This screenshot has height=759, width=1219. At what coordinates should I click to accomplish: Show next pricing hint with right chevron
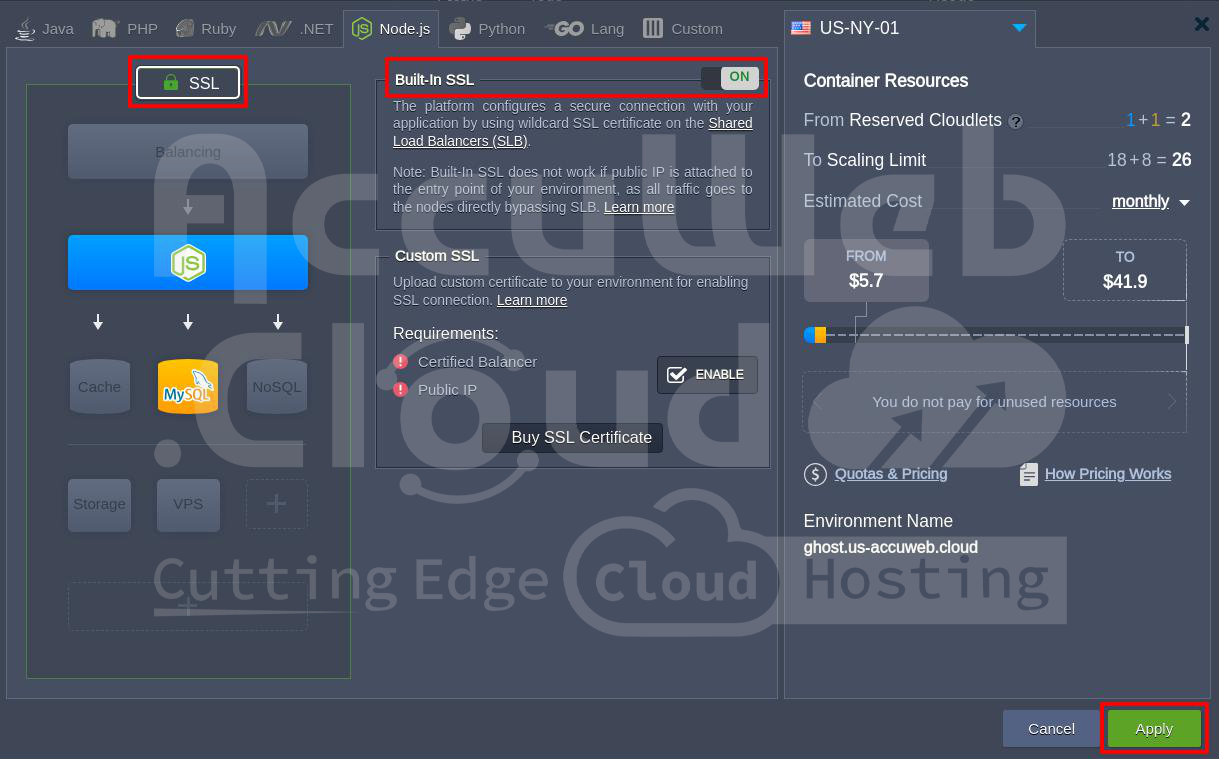tap(1172, 402)
